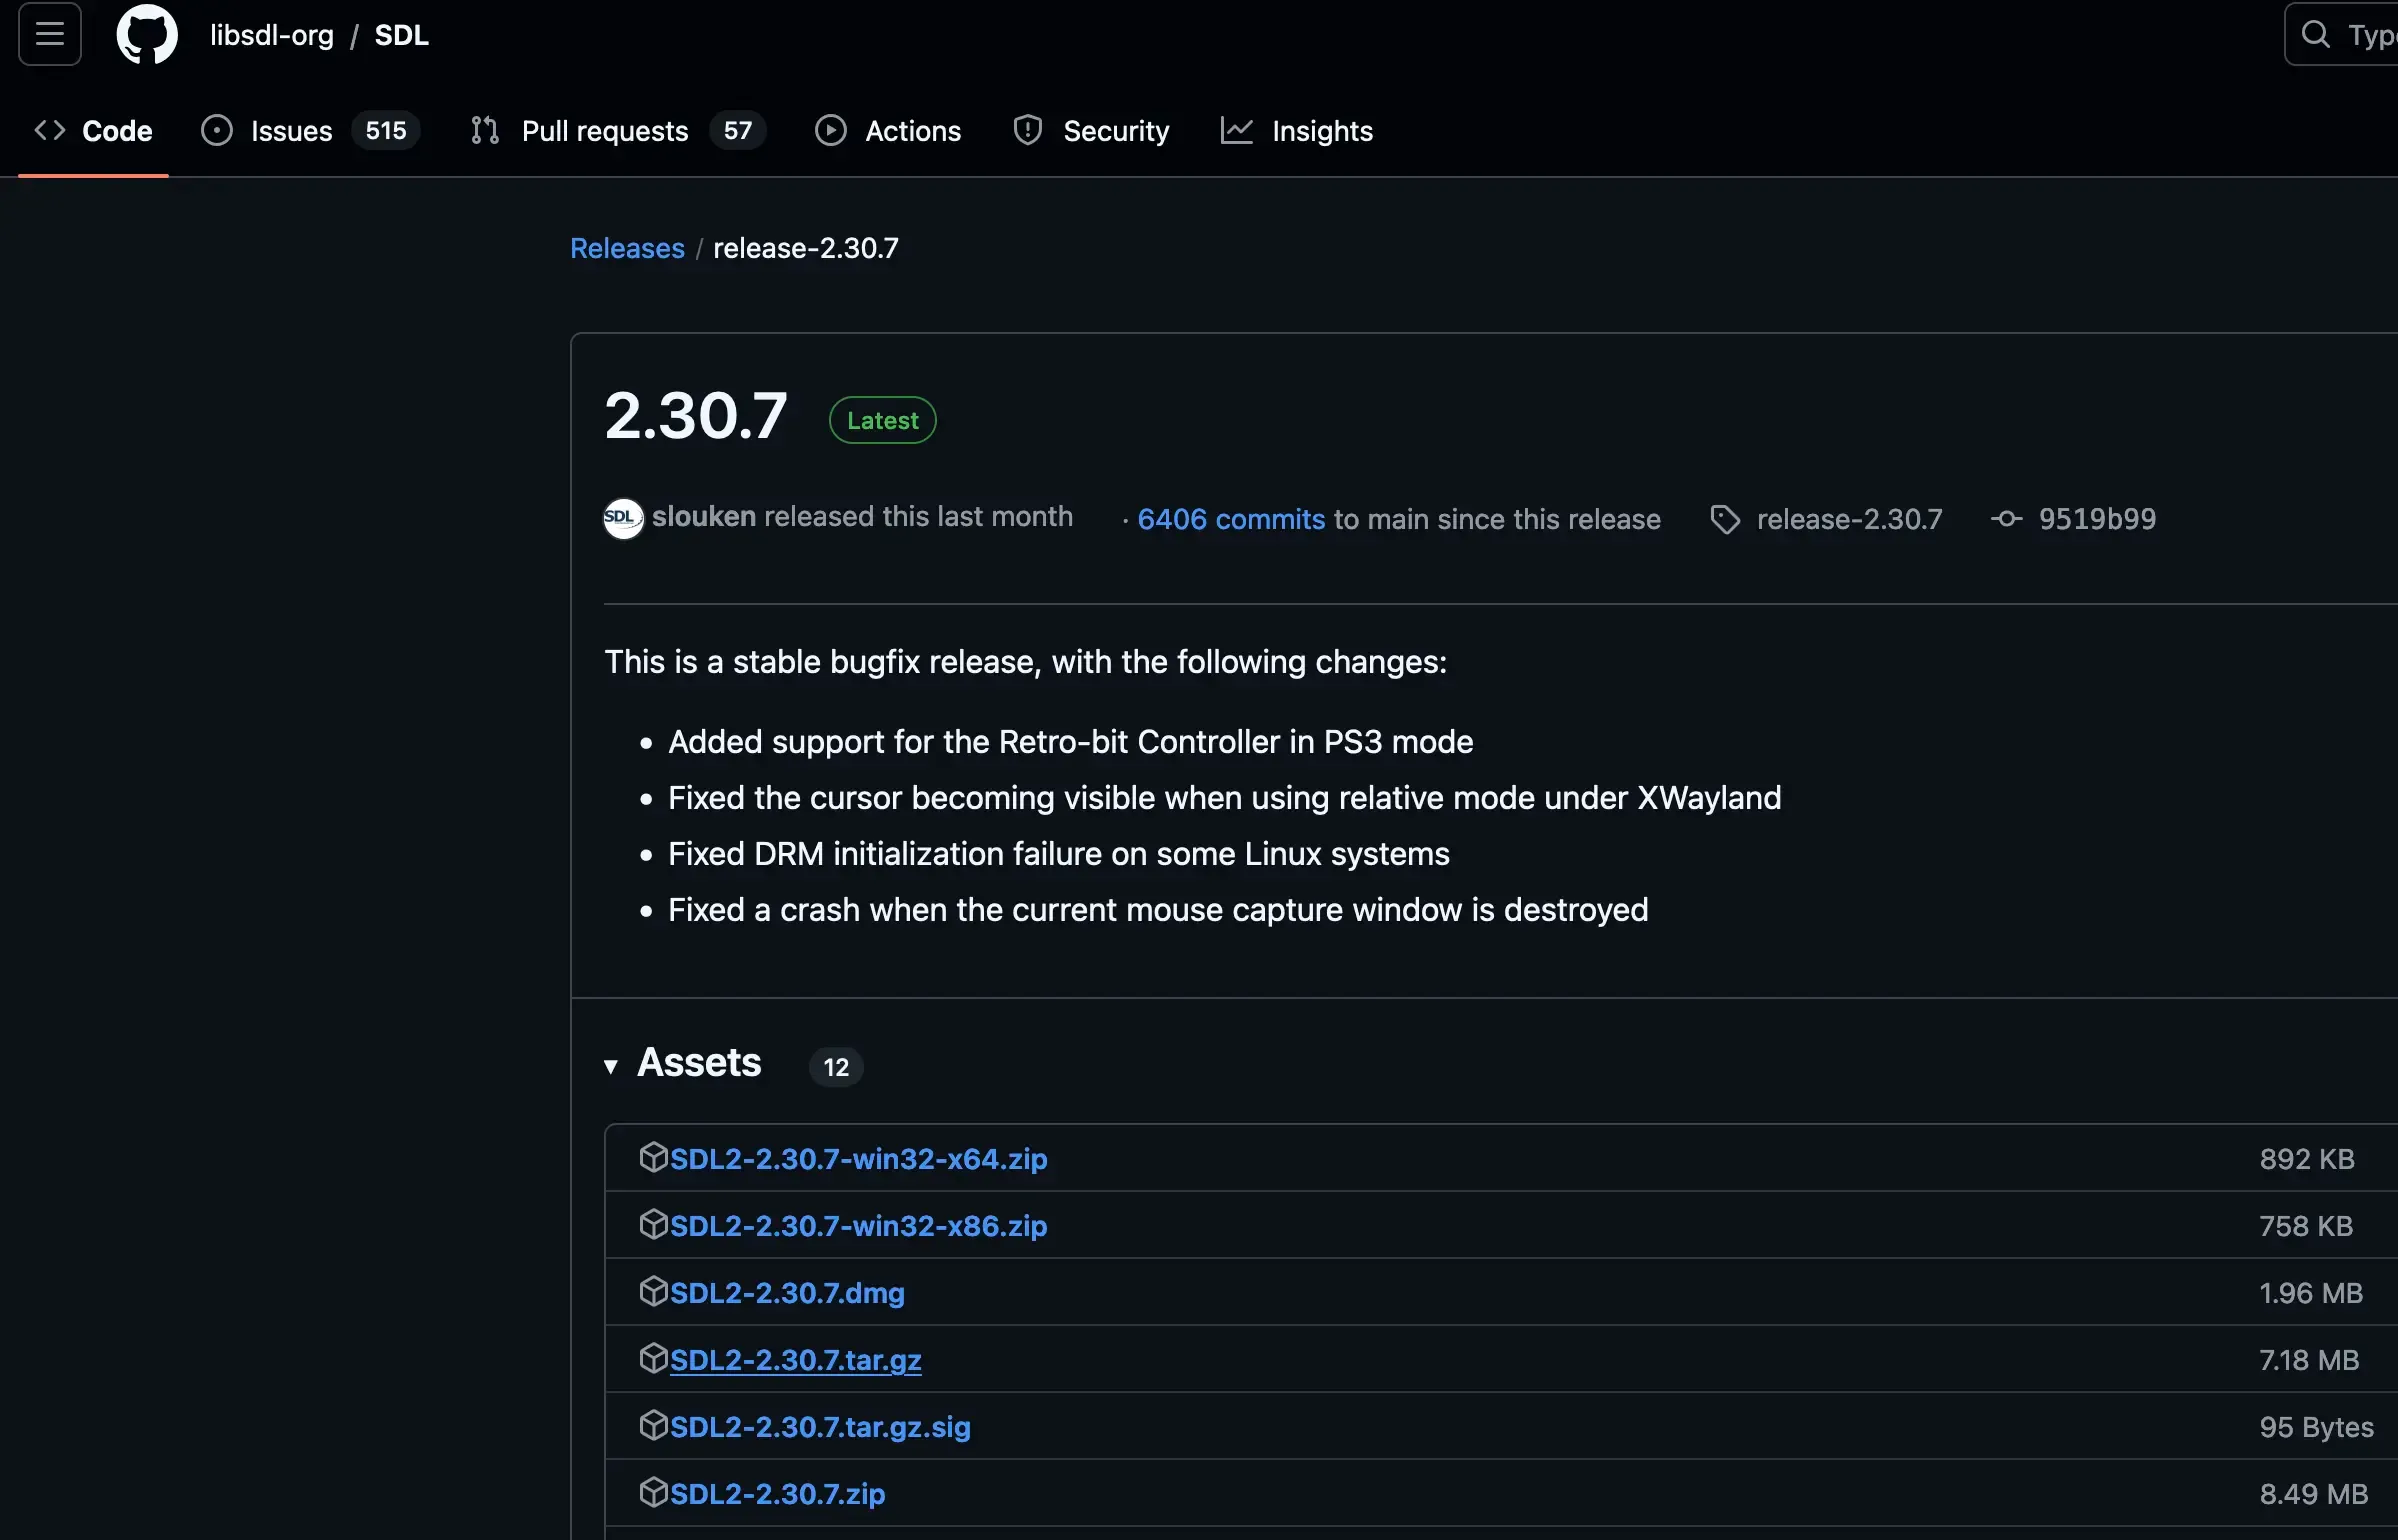Click commit 9519b99
Screen dimensions: 2398x1540
pos(2097,518)
